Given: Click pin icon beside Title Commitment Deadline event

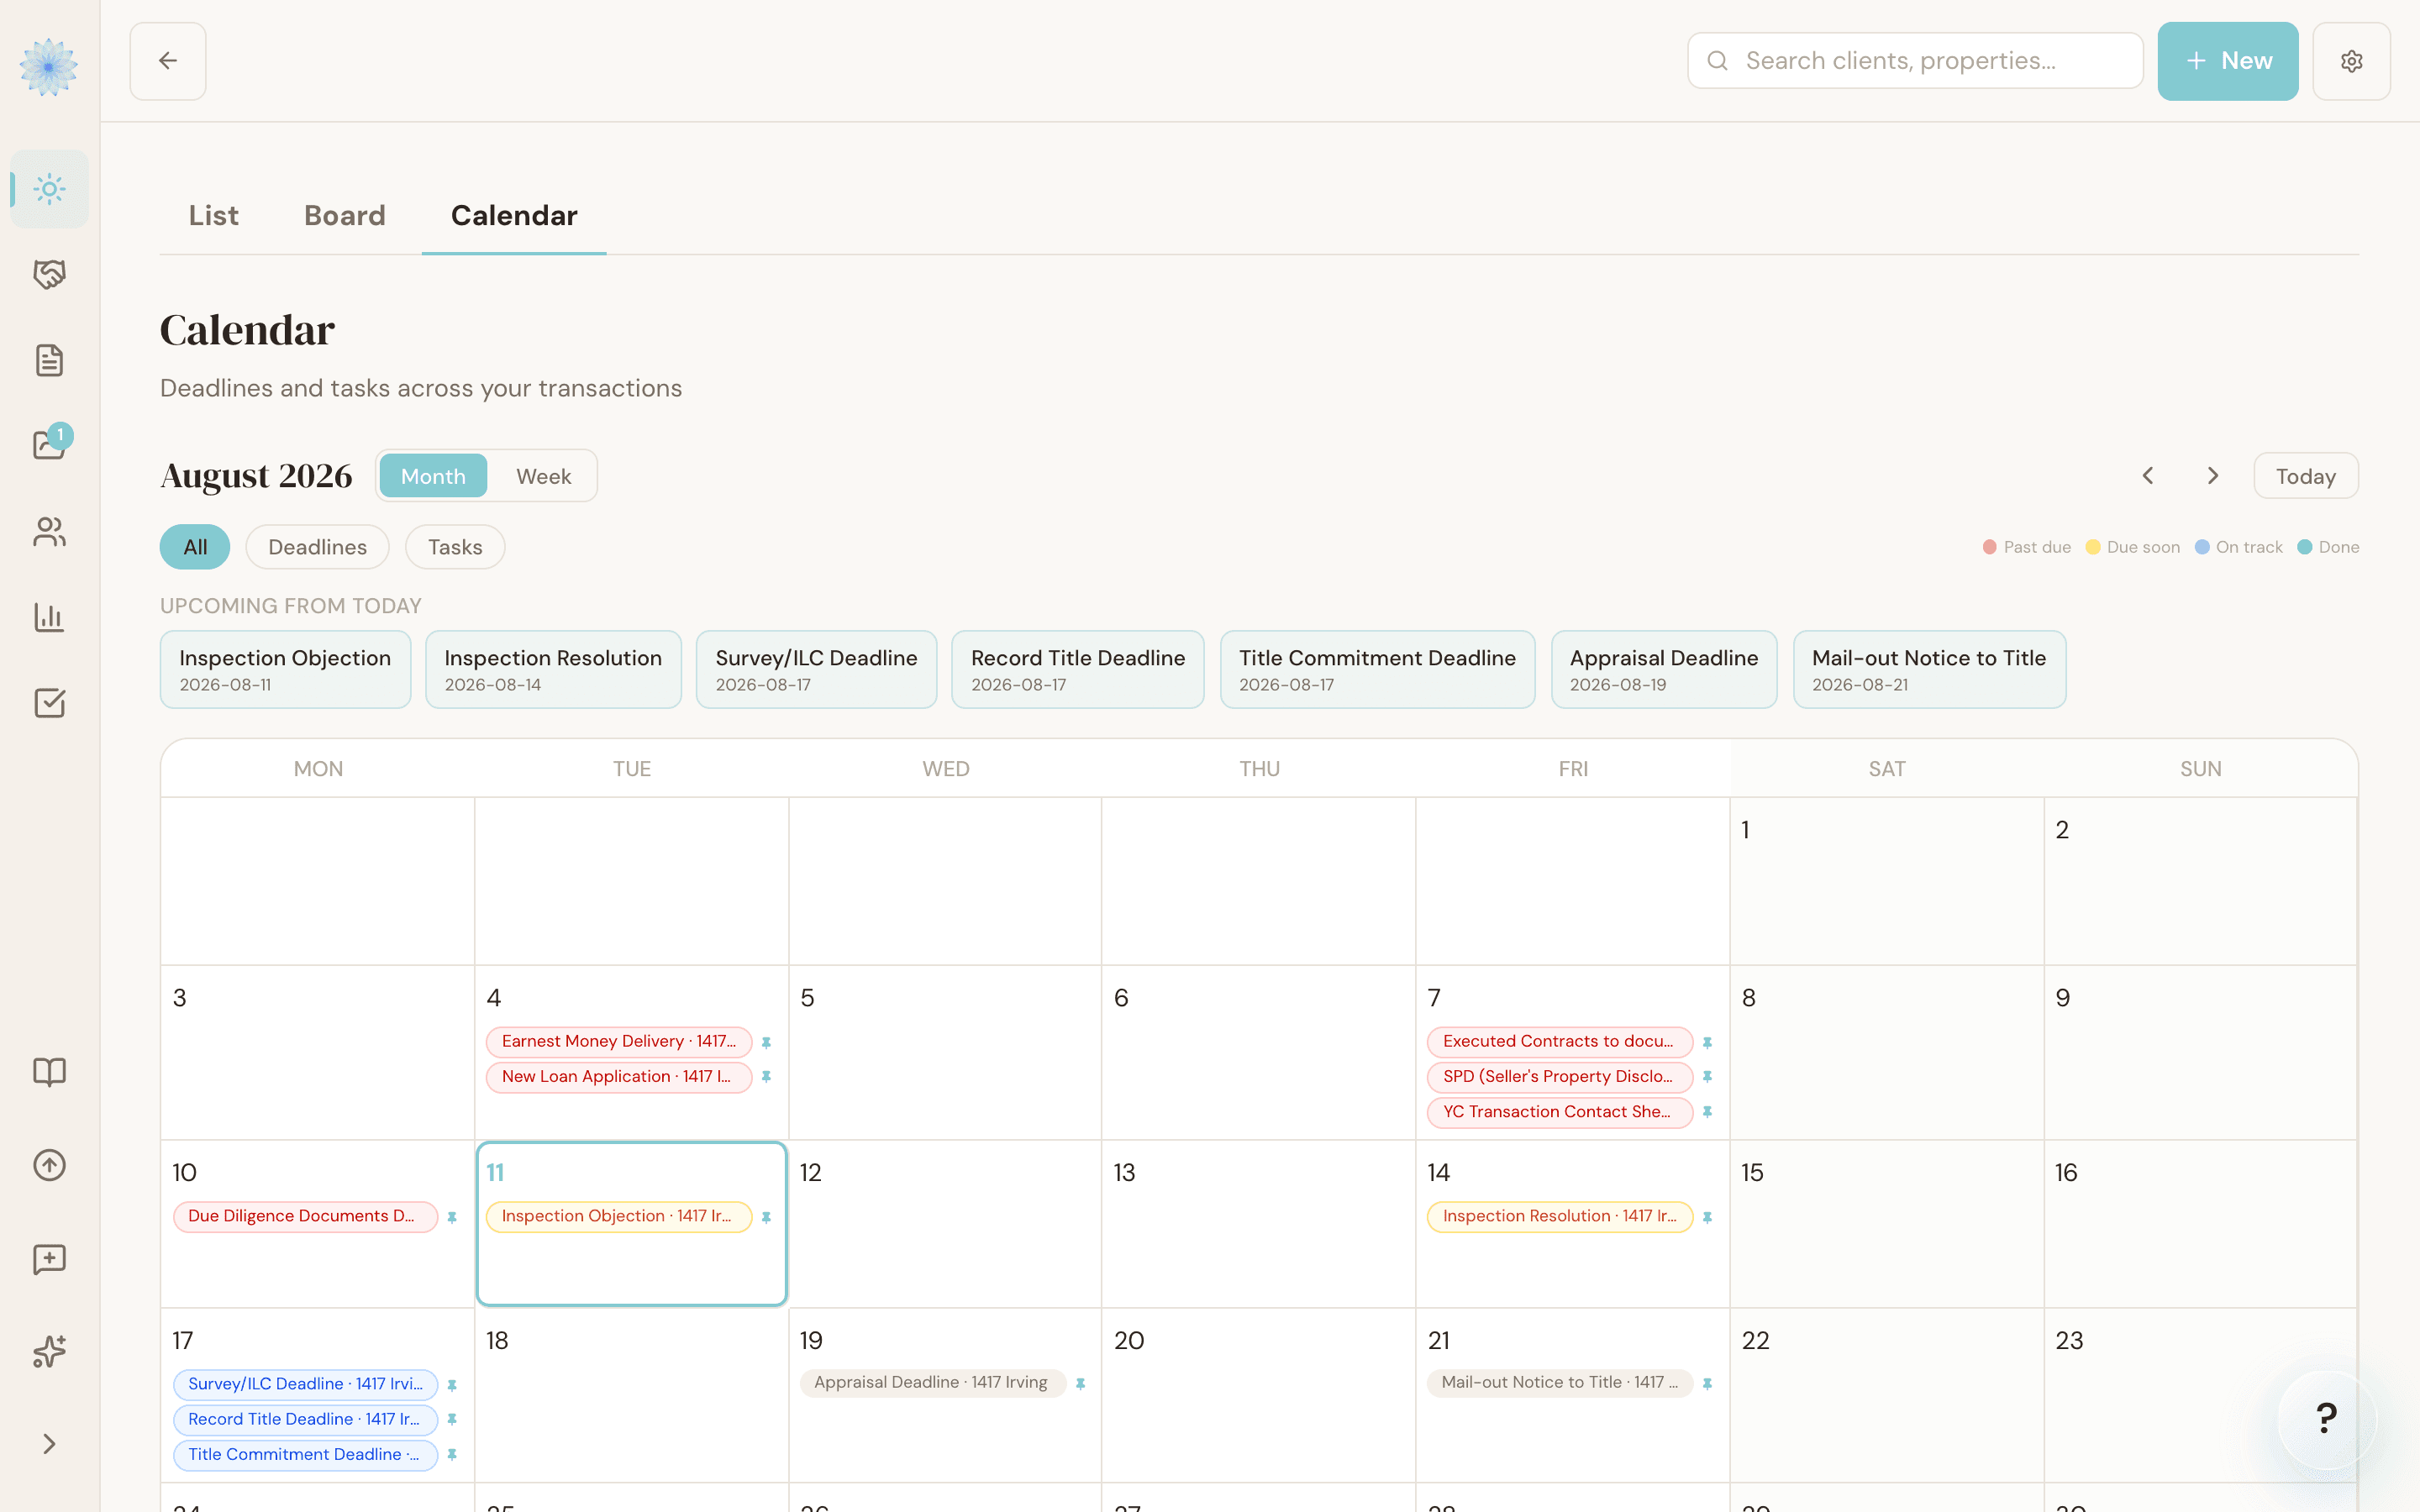Looking at the screenshot, I should pyautogui.click(x=452, y=1454).
